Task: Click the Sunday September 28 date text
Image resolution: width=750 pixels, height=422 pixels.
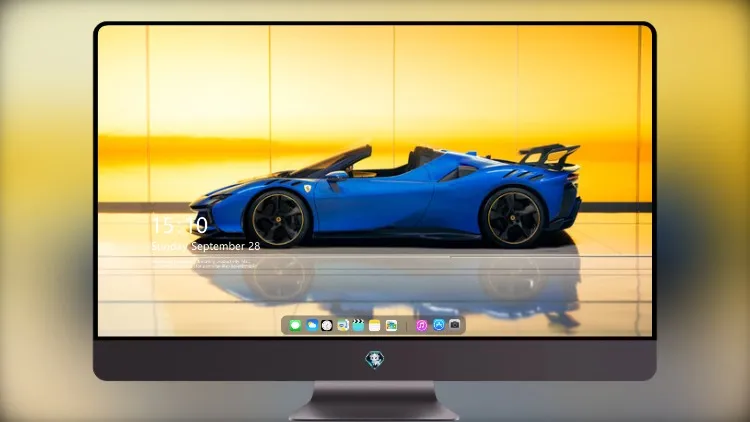Action: pyautogui.click(x=206, y=246)
